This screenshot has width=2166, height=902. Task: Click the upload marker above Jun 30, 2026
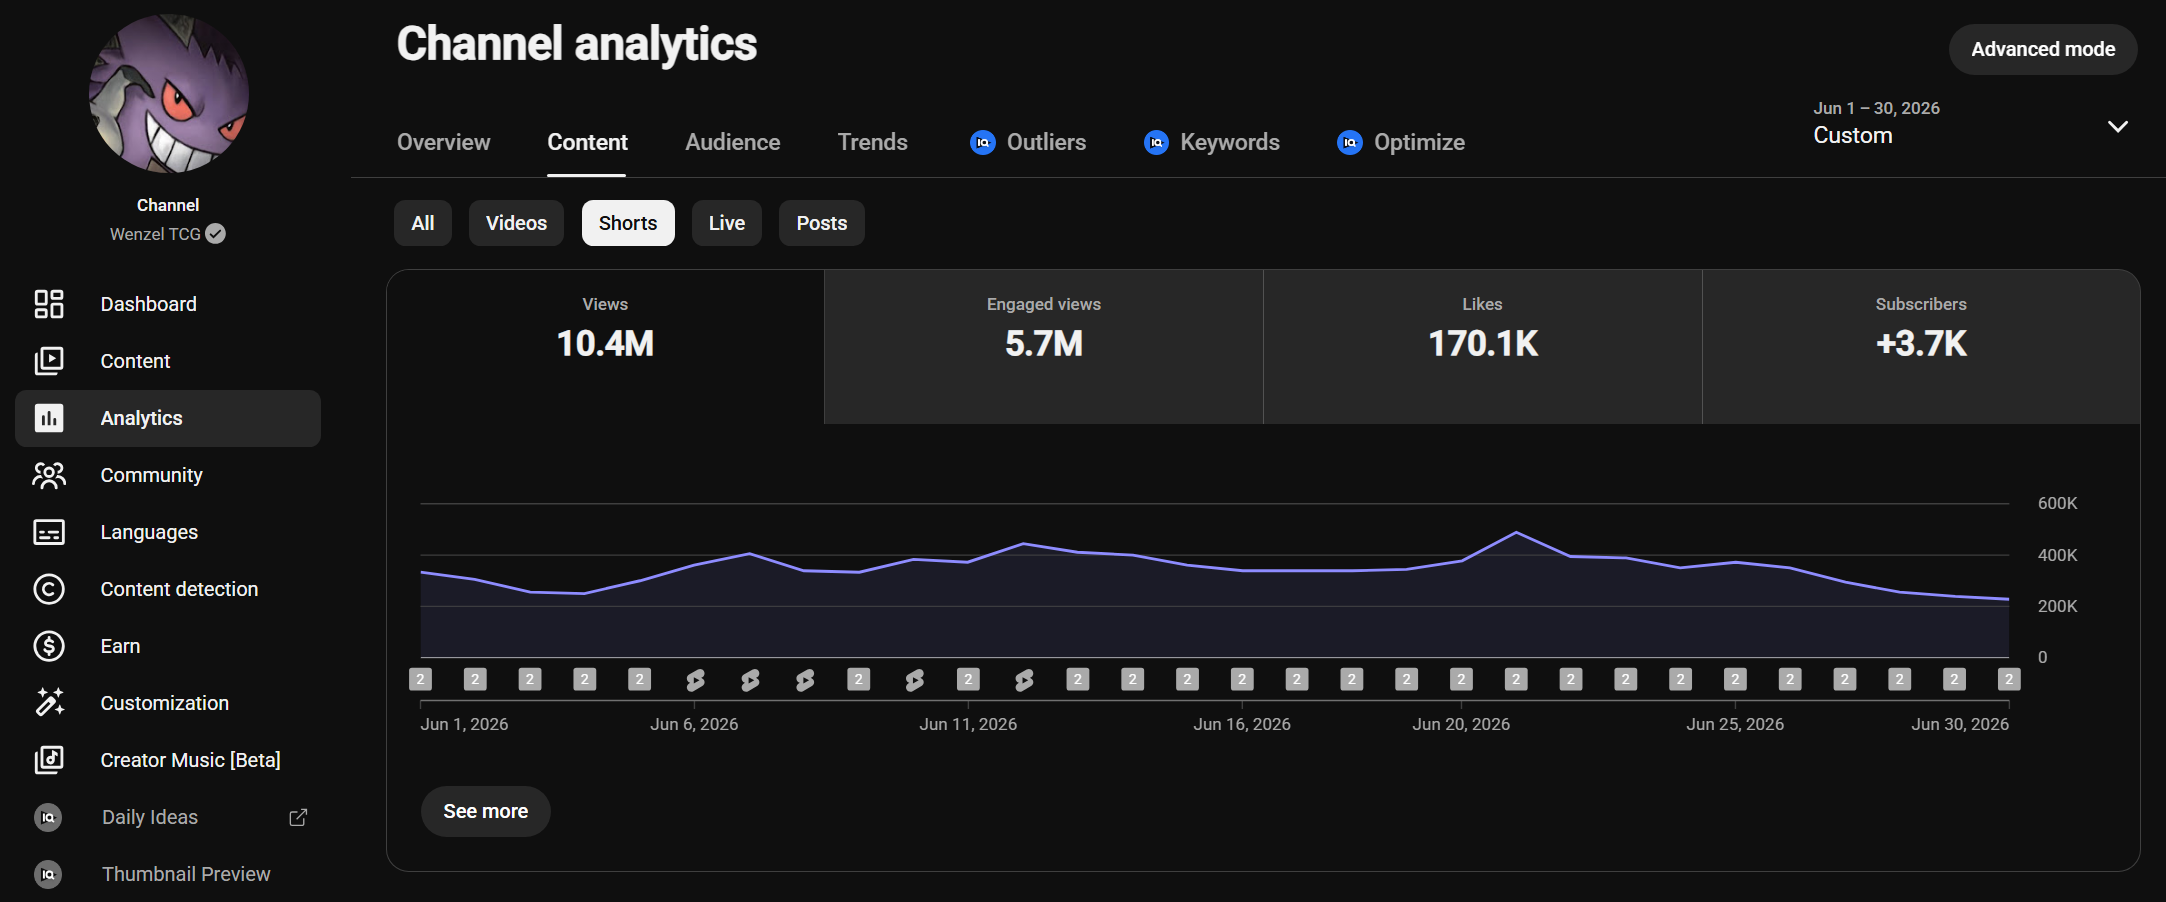coord(2009,680)
